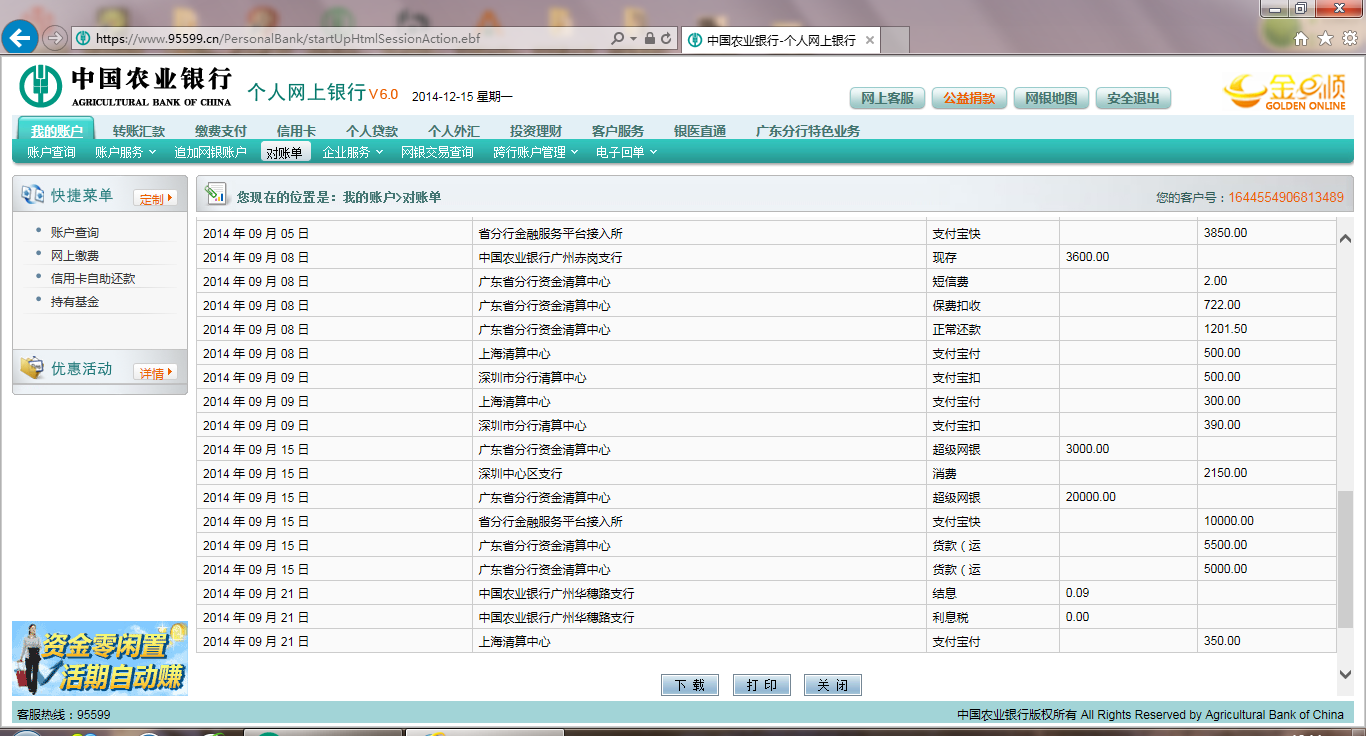The width and height of the screenshot is (1366, 736).
Task: Click the 下载 button
Action: tap(690, 685)
